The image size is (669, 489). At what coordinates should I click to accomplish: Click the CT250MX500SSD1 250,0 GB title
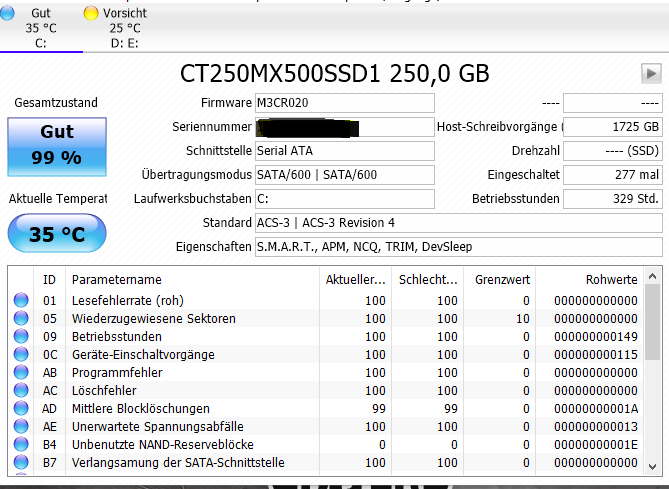point(334,73)
